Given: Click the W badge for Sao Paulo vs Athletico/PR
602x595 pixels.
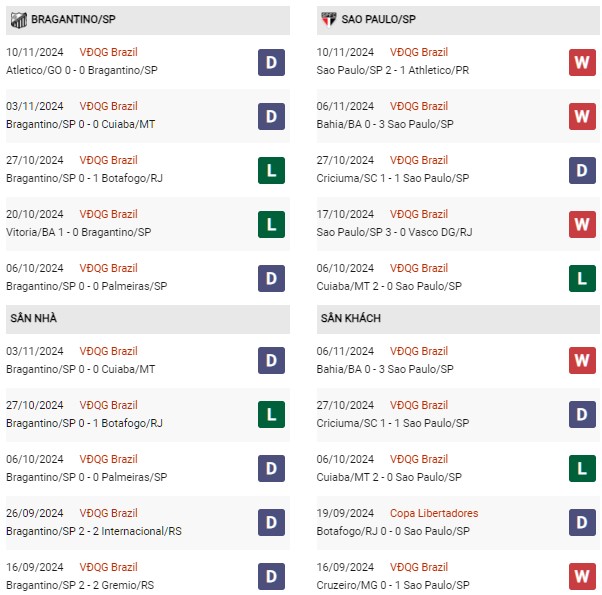Looking at the screenshot, I should pyautogui.click(x=582, y=62).
